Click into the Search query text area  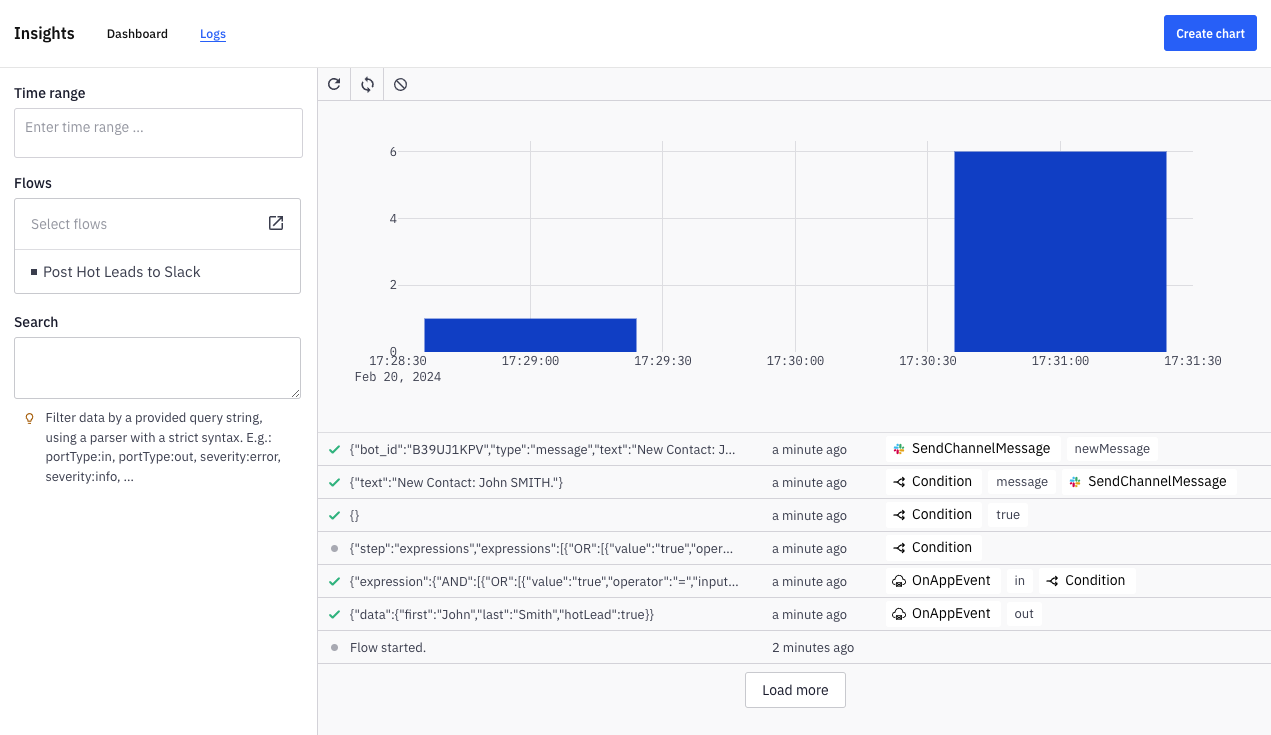point(157,368)
